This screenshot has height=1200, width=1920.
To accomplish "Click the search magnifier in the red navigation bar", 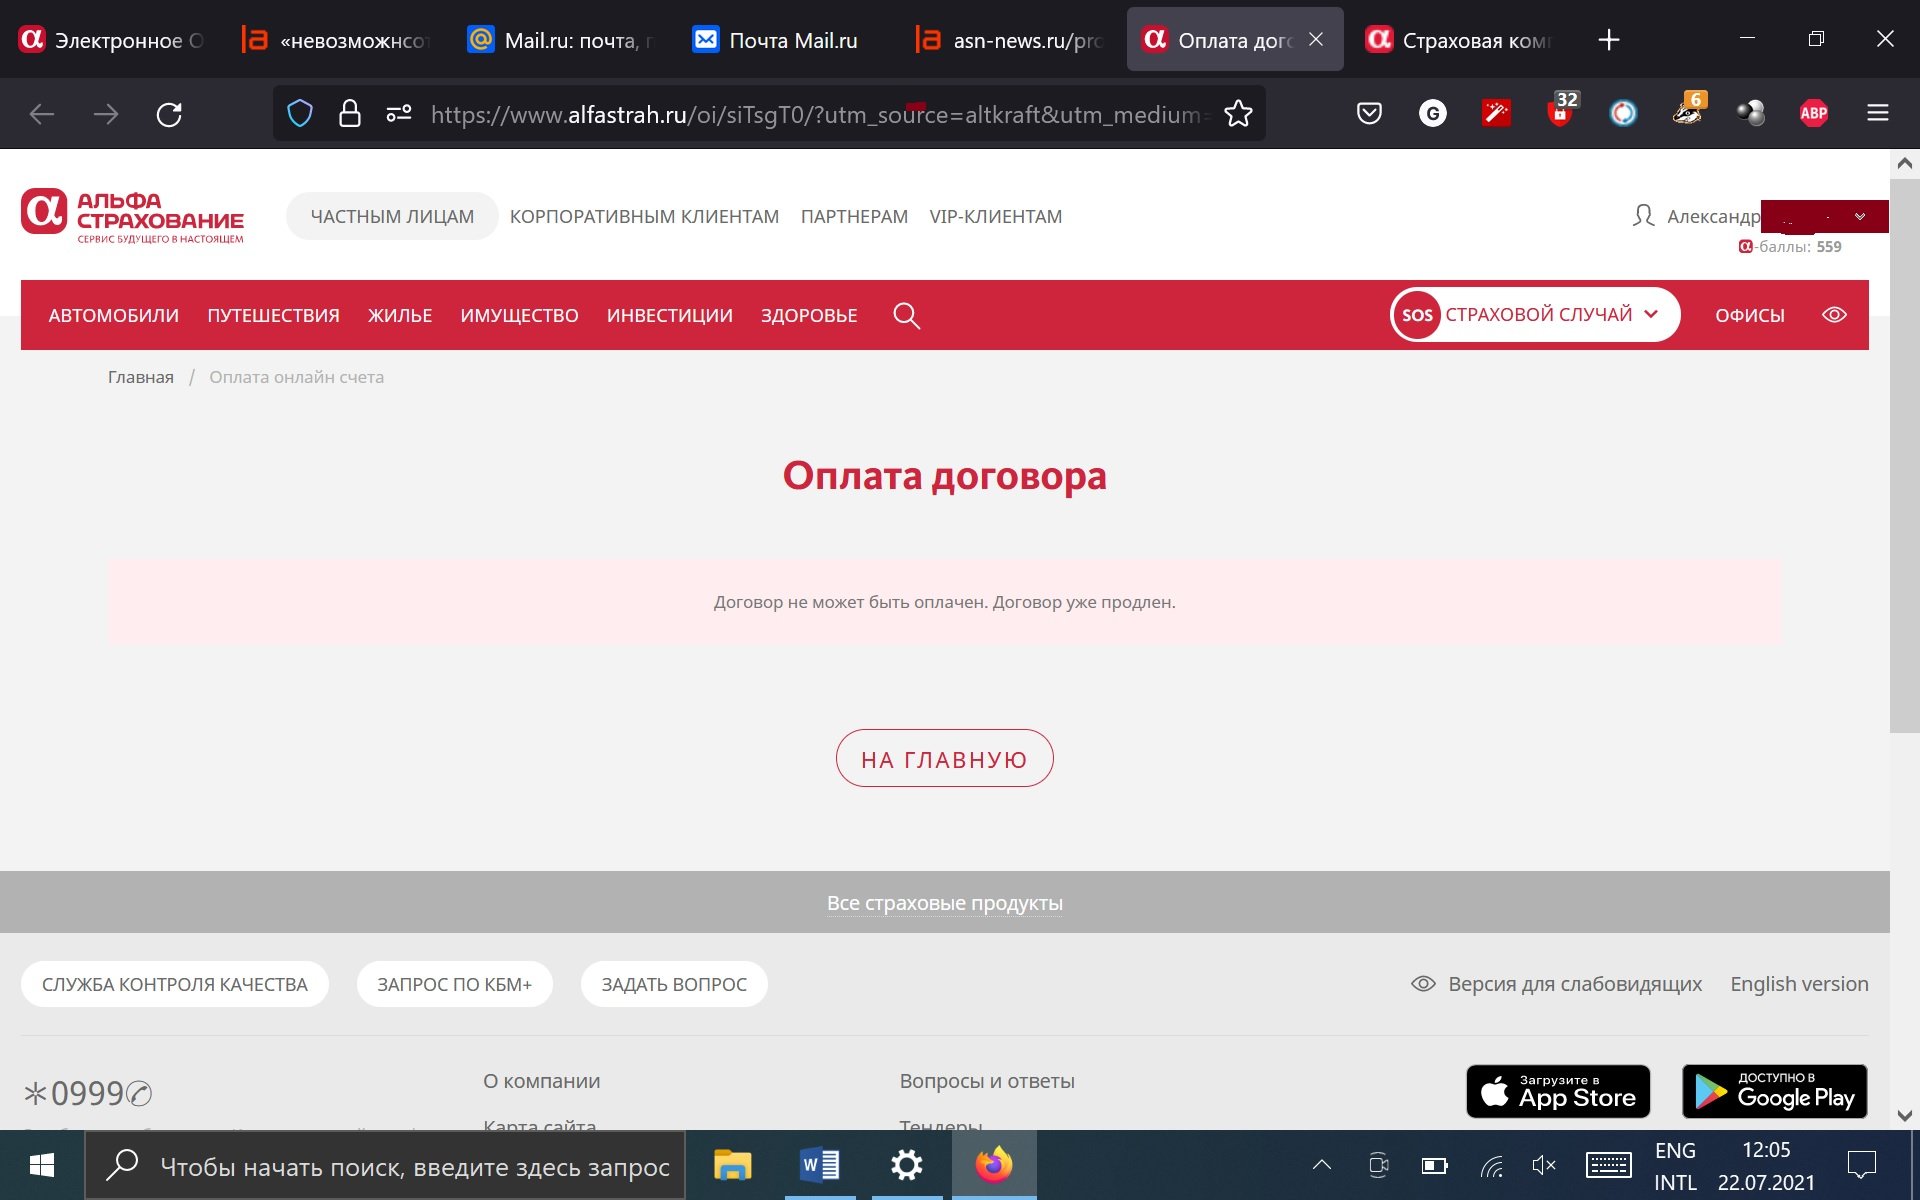I will point(906,316).
